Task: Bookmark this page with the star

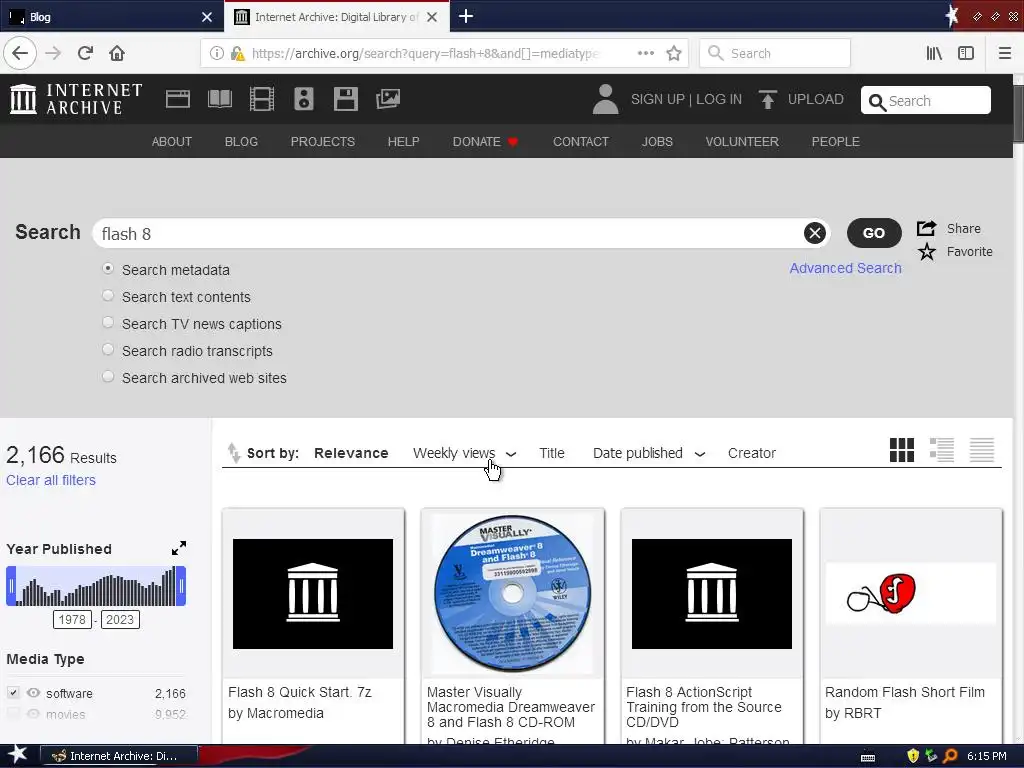Action: click(x=674, y=53)
